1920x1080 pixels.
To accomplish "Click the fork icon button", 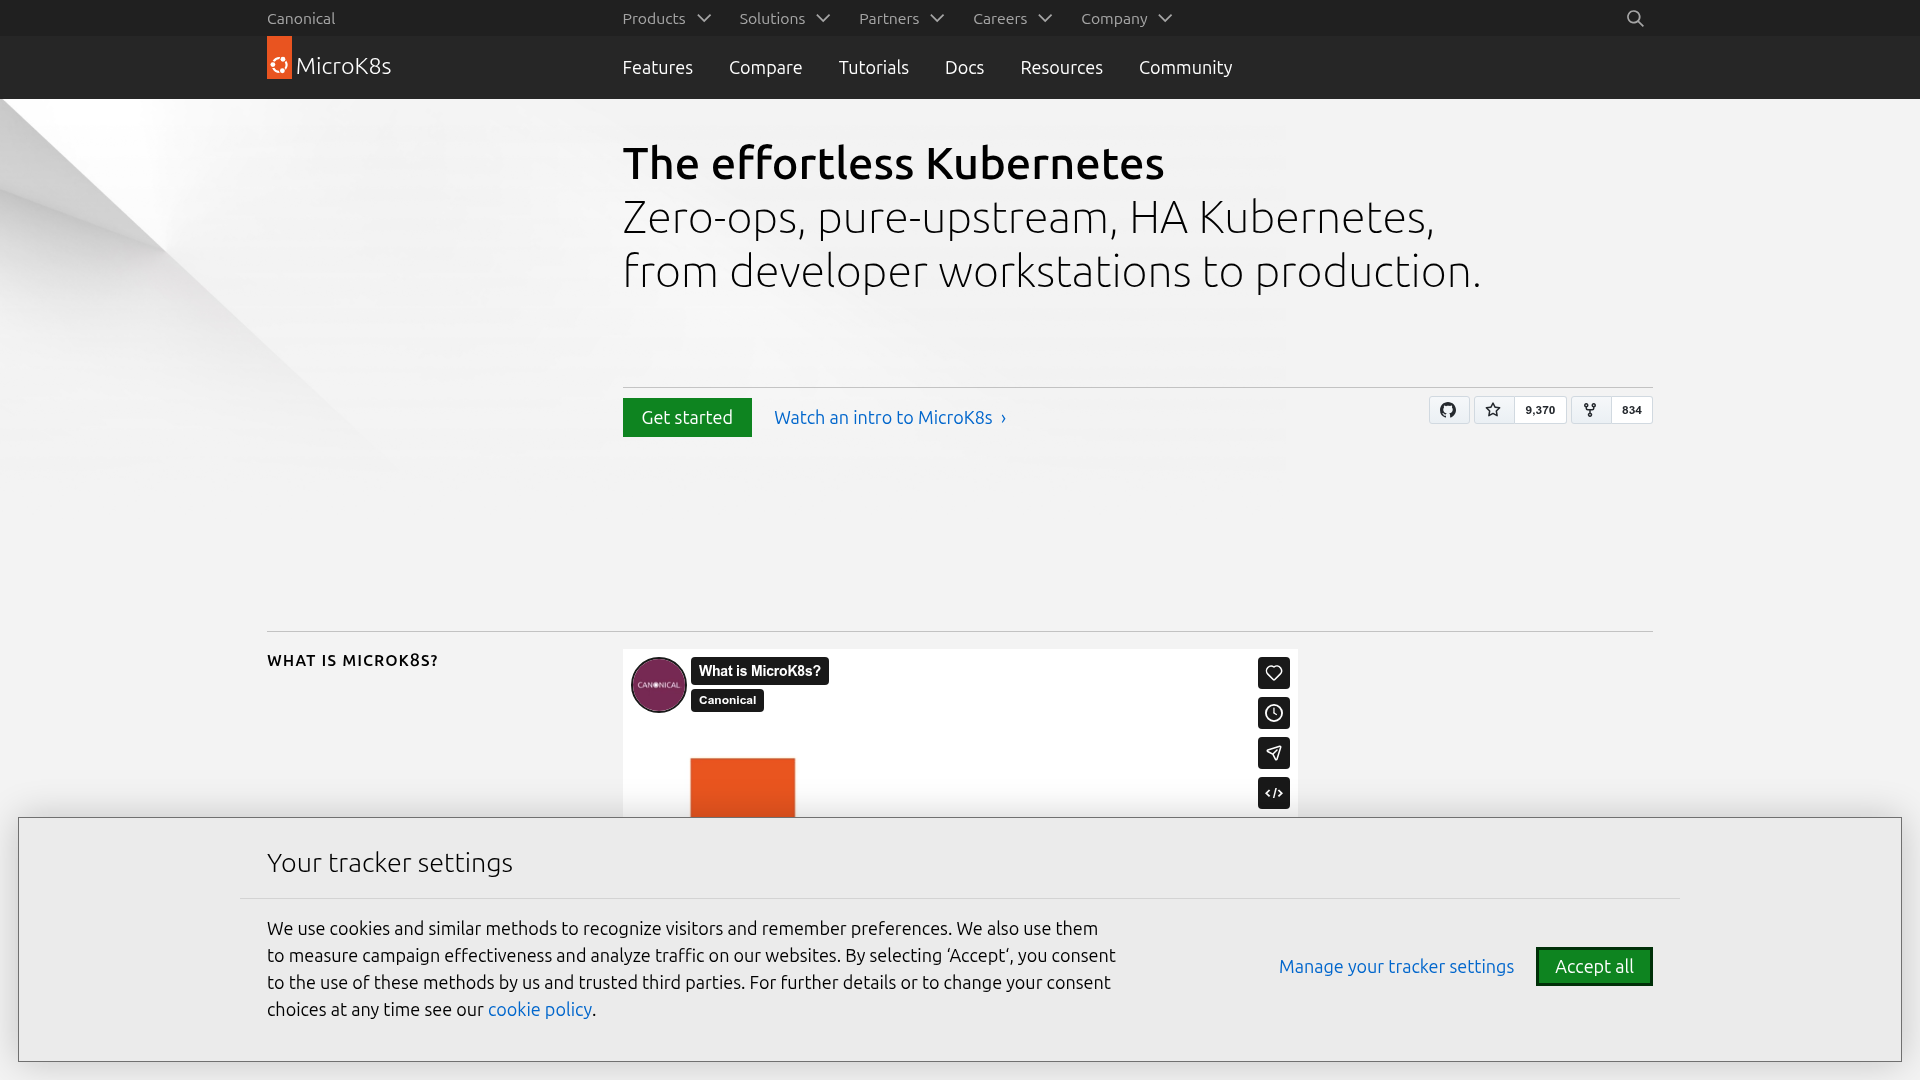I will [x=1590, y=410].
